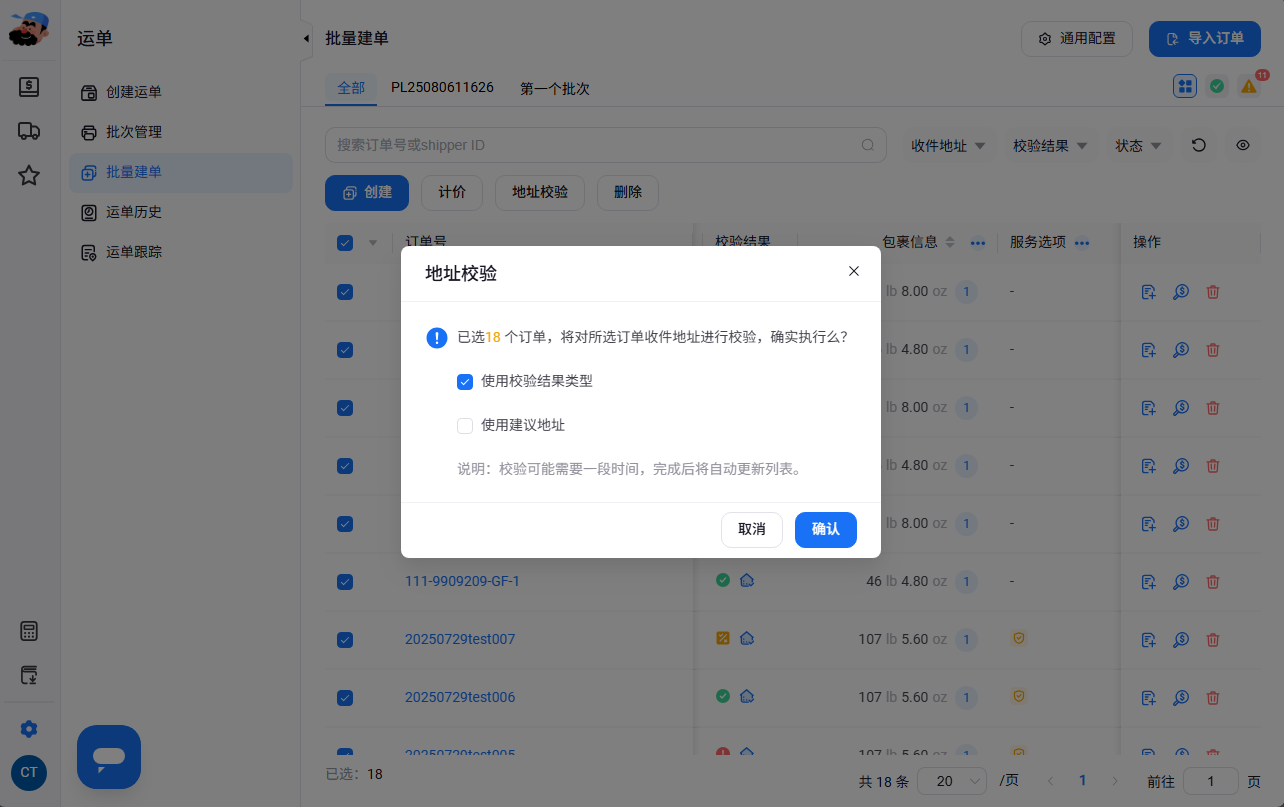Click the truck shipping icon in left rail
1284x807 pixels.
click(x=29, y=131)
